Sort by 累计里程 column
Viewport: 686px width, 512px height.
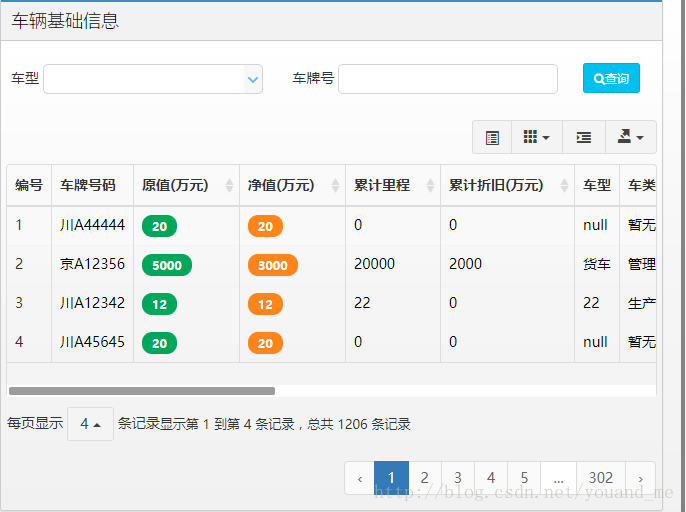tap(393, 185)
